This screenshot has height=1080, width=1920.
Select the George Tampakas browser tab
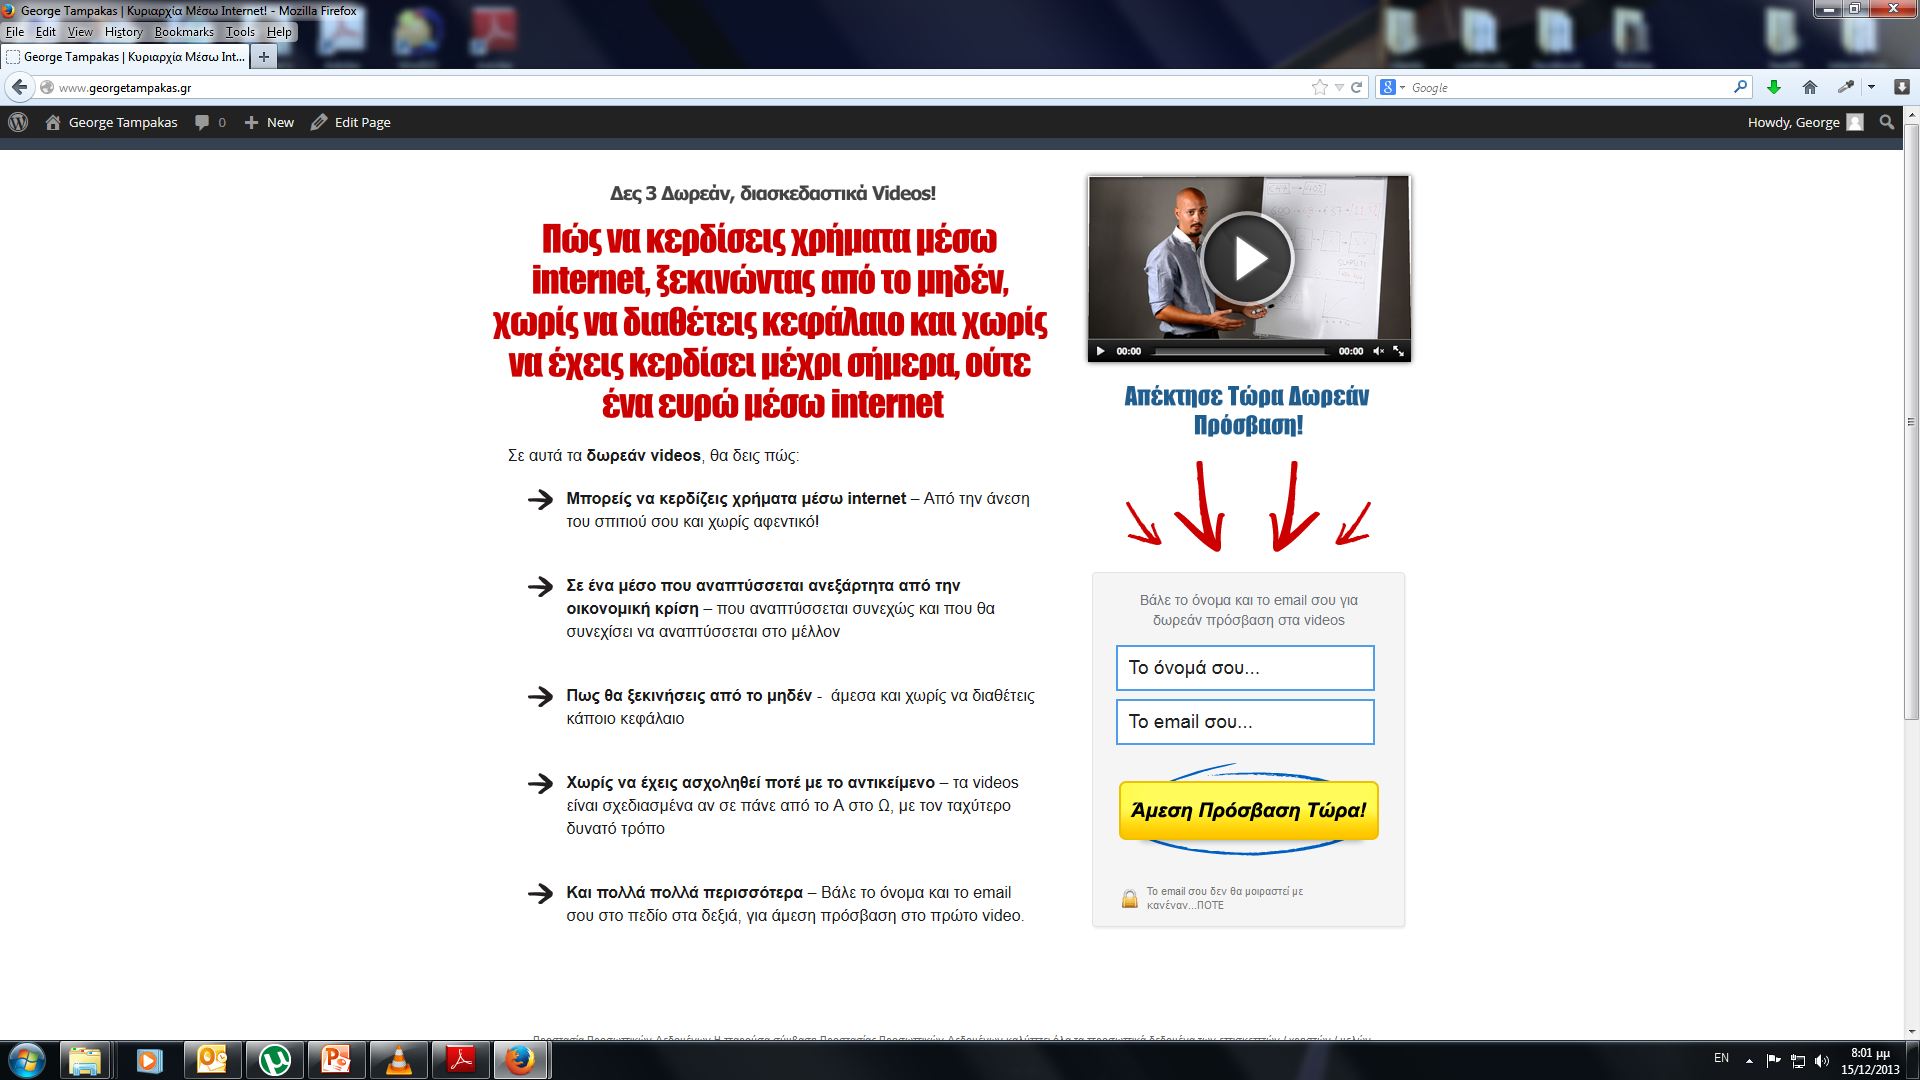tap(125, 57)
